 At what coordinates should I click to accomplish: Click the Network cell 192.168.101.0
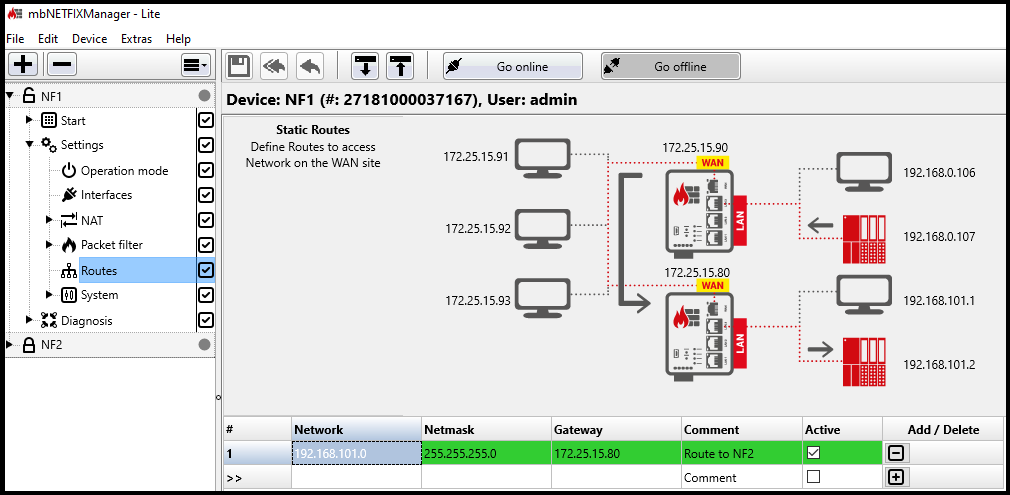coord(356,453)
